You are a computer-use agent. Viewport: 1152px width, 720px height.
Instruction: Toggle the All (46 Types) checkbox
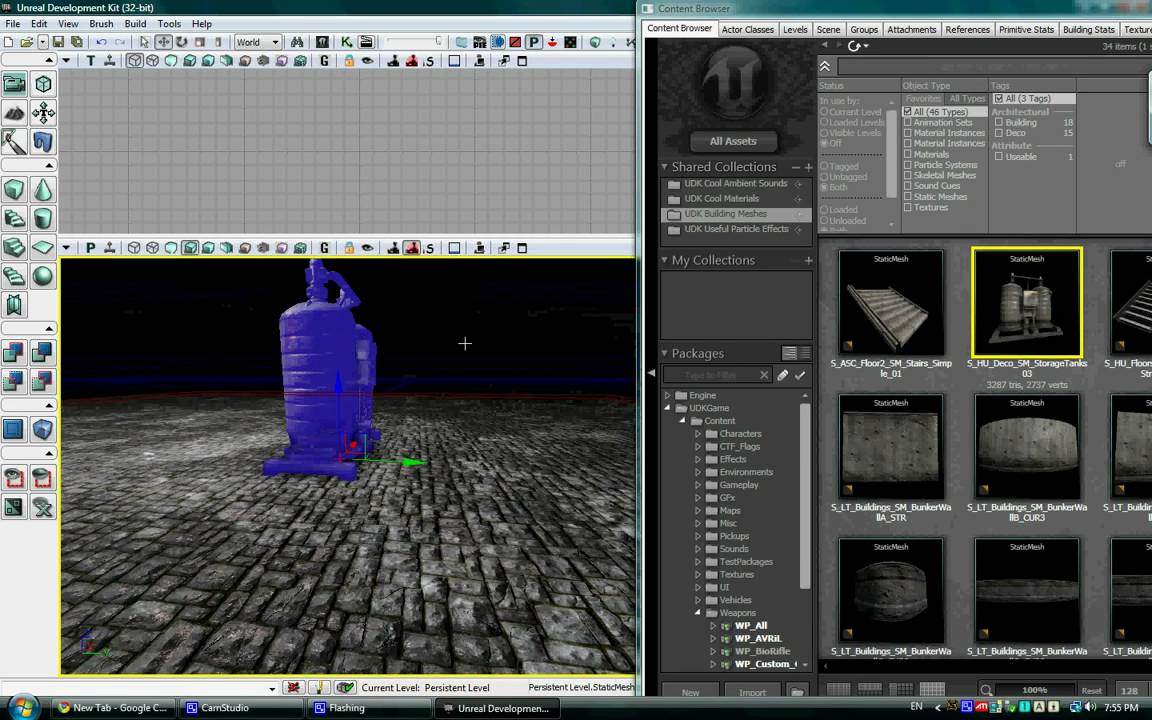tap(907, 112)
